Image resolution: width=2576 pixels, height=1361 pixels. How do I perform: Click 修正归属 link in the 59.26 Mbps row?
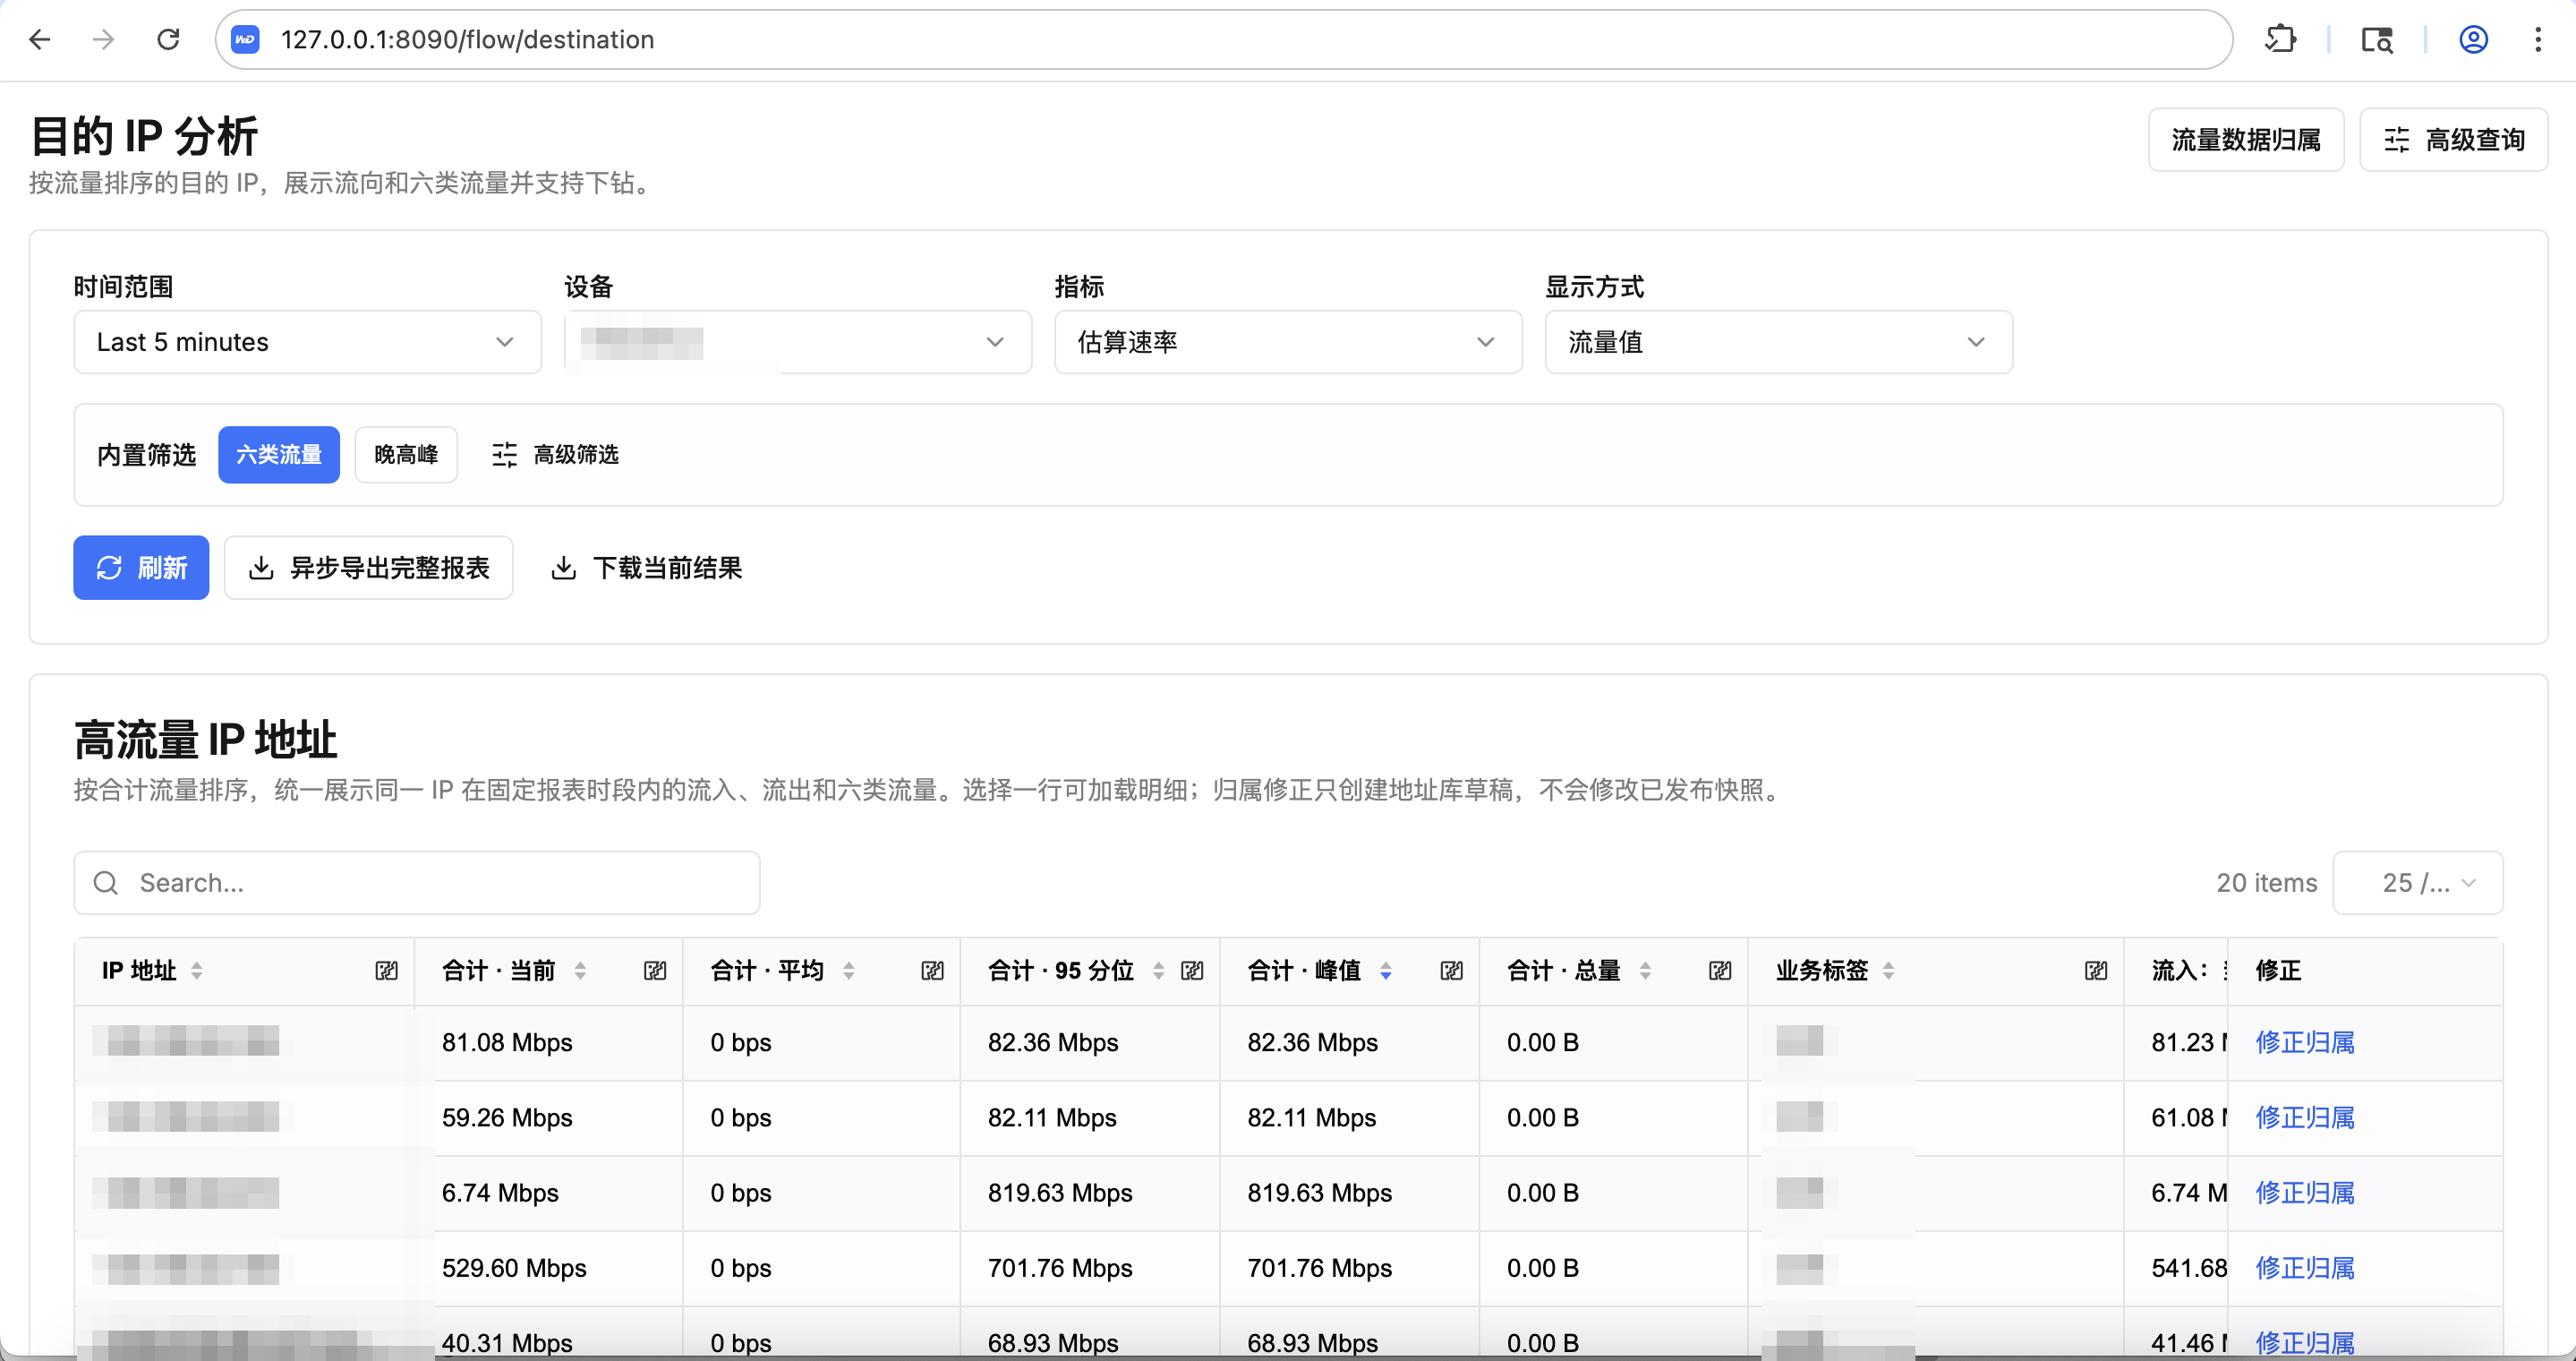tap(2305, 1118)
